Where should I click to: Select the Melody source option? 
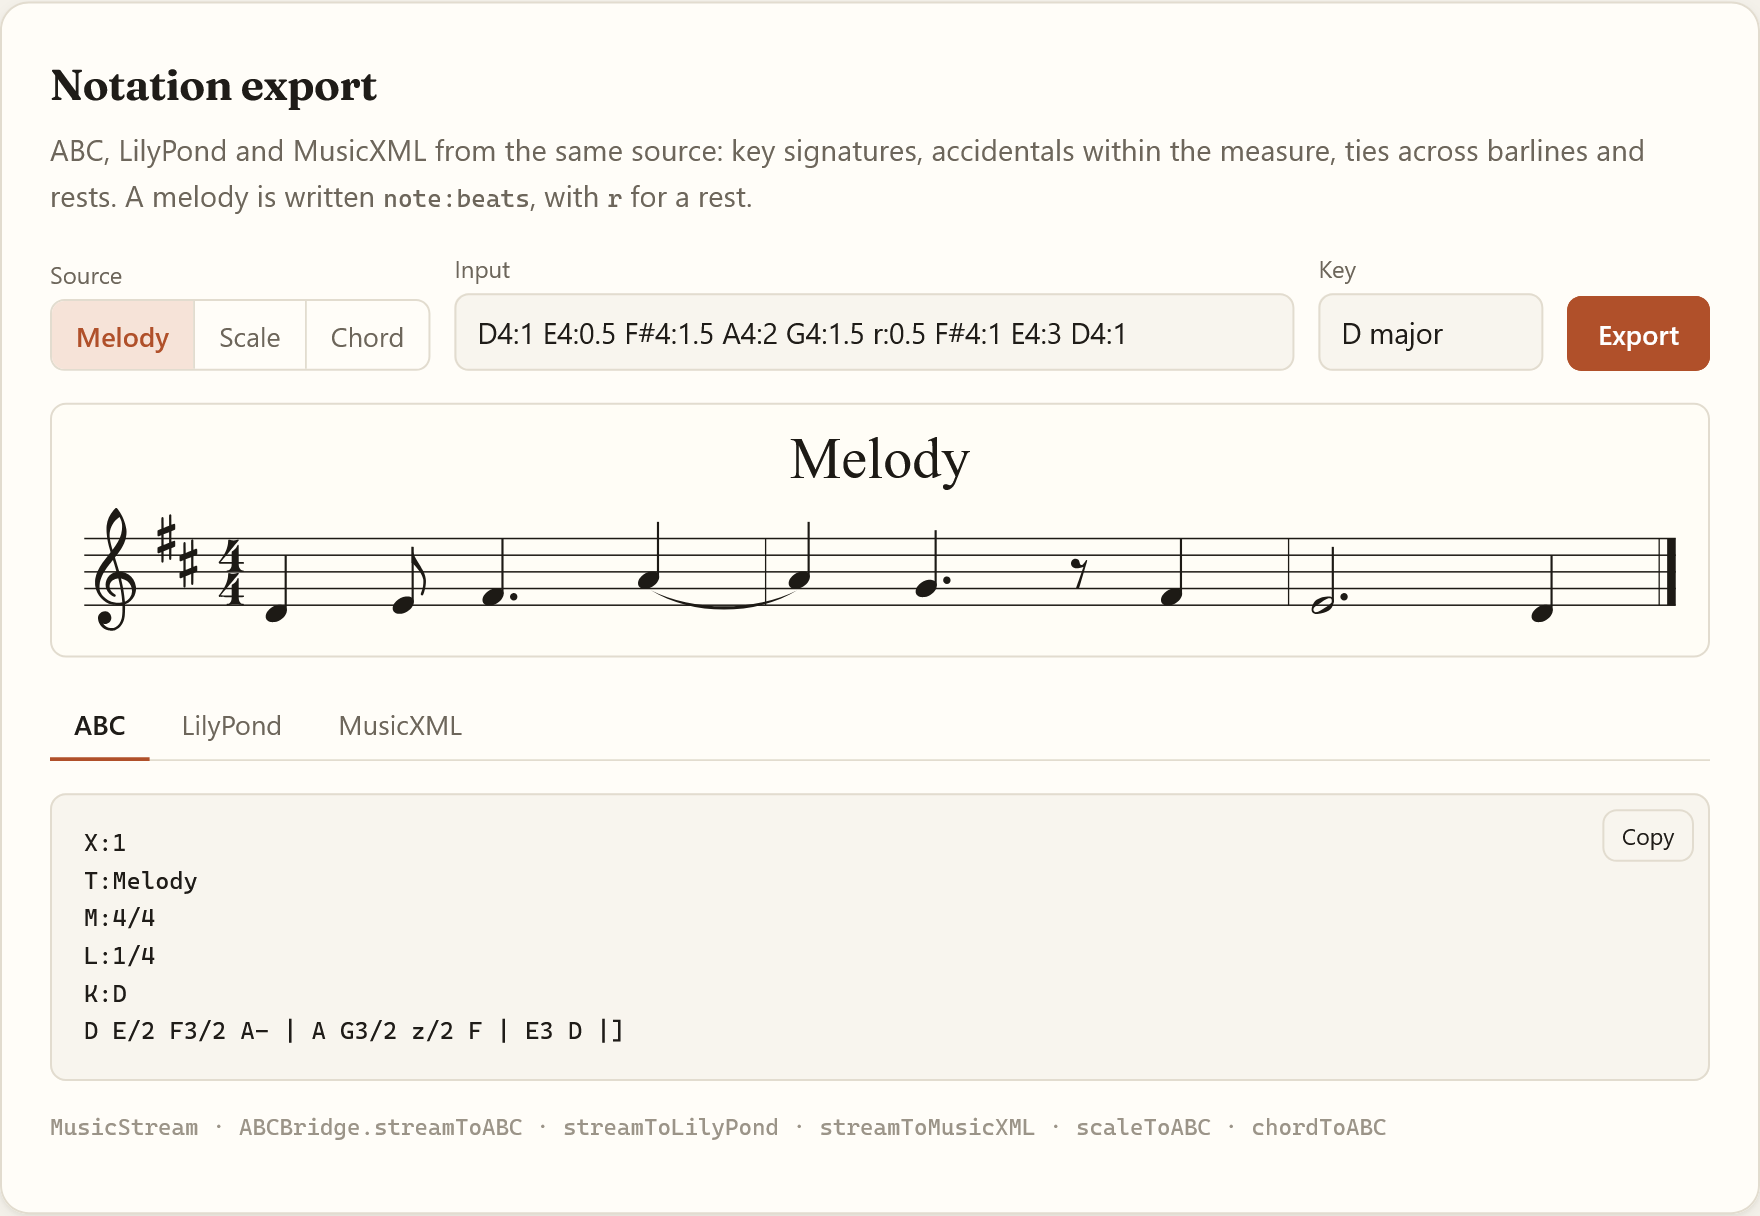click(x=122, y=336)
